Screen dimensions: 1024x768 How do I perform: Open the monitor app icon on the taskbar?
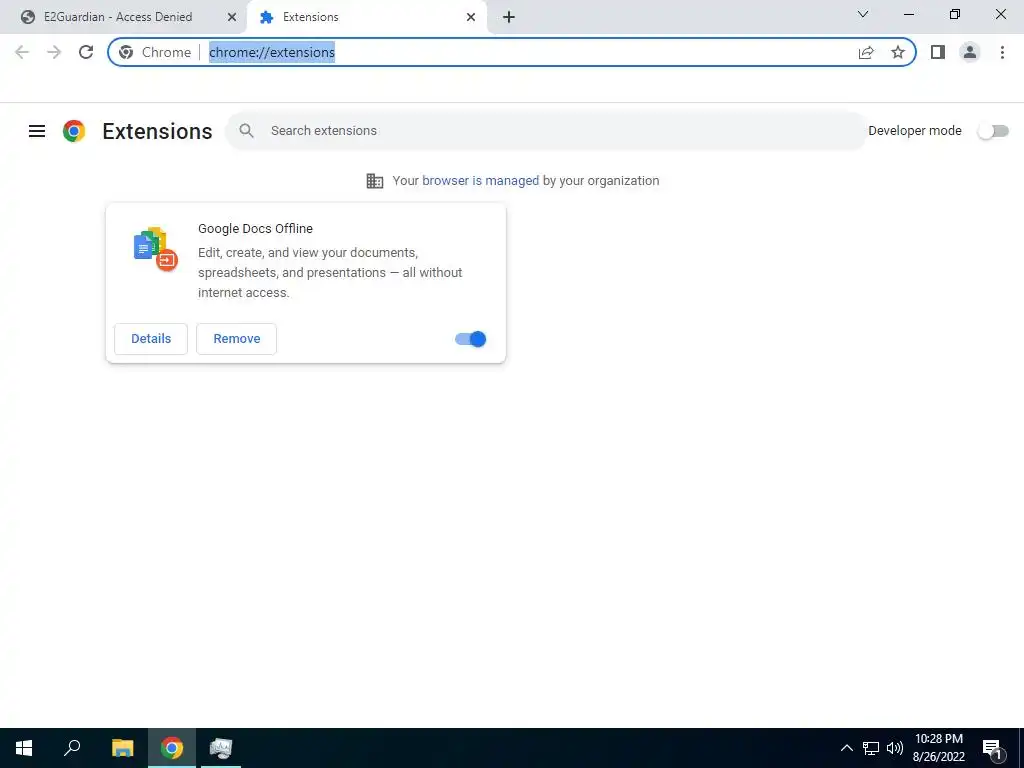click(221, 748)
